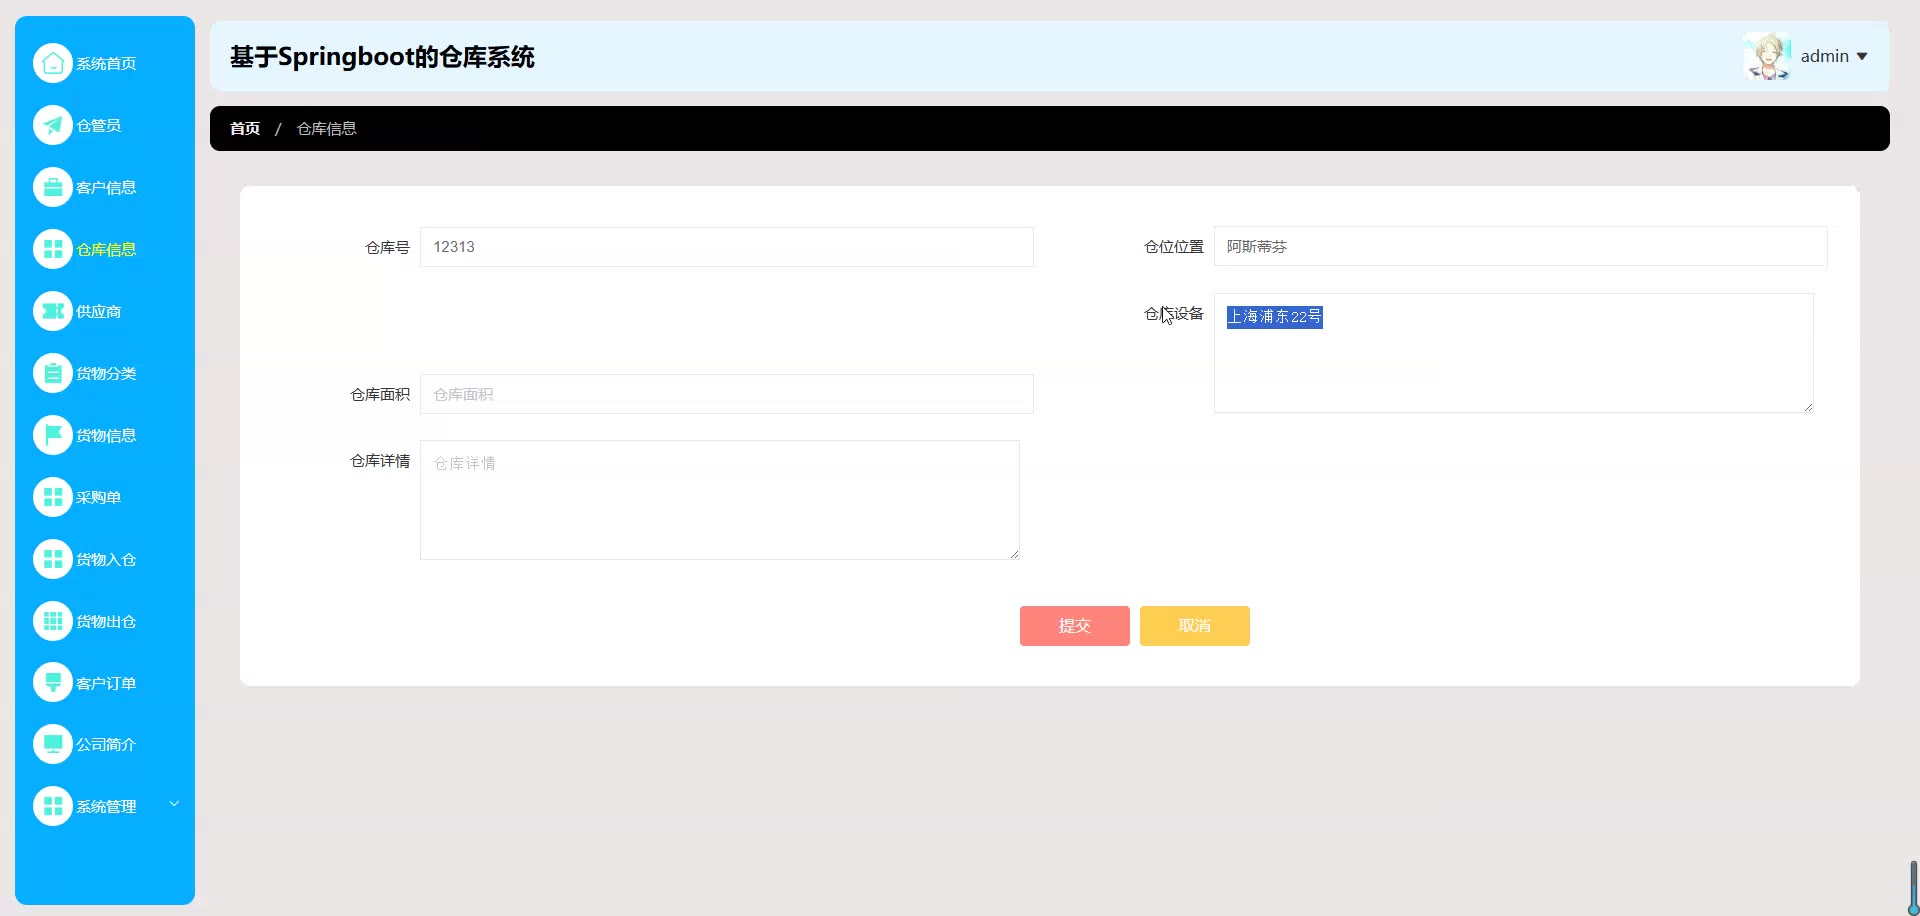Click the page title 基于Springboot的仓库系统

pyautogui.click(x=382, y=57)
